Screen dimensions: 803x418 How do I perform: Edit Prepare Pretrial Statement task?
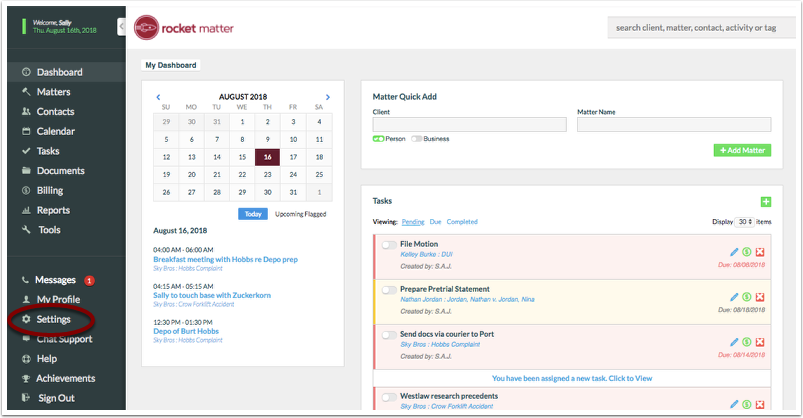pos(734,297)
